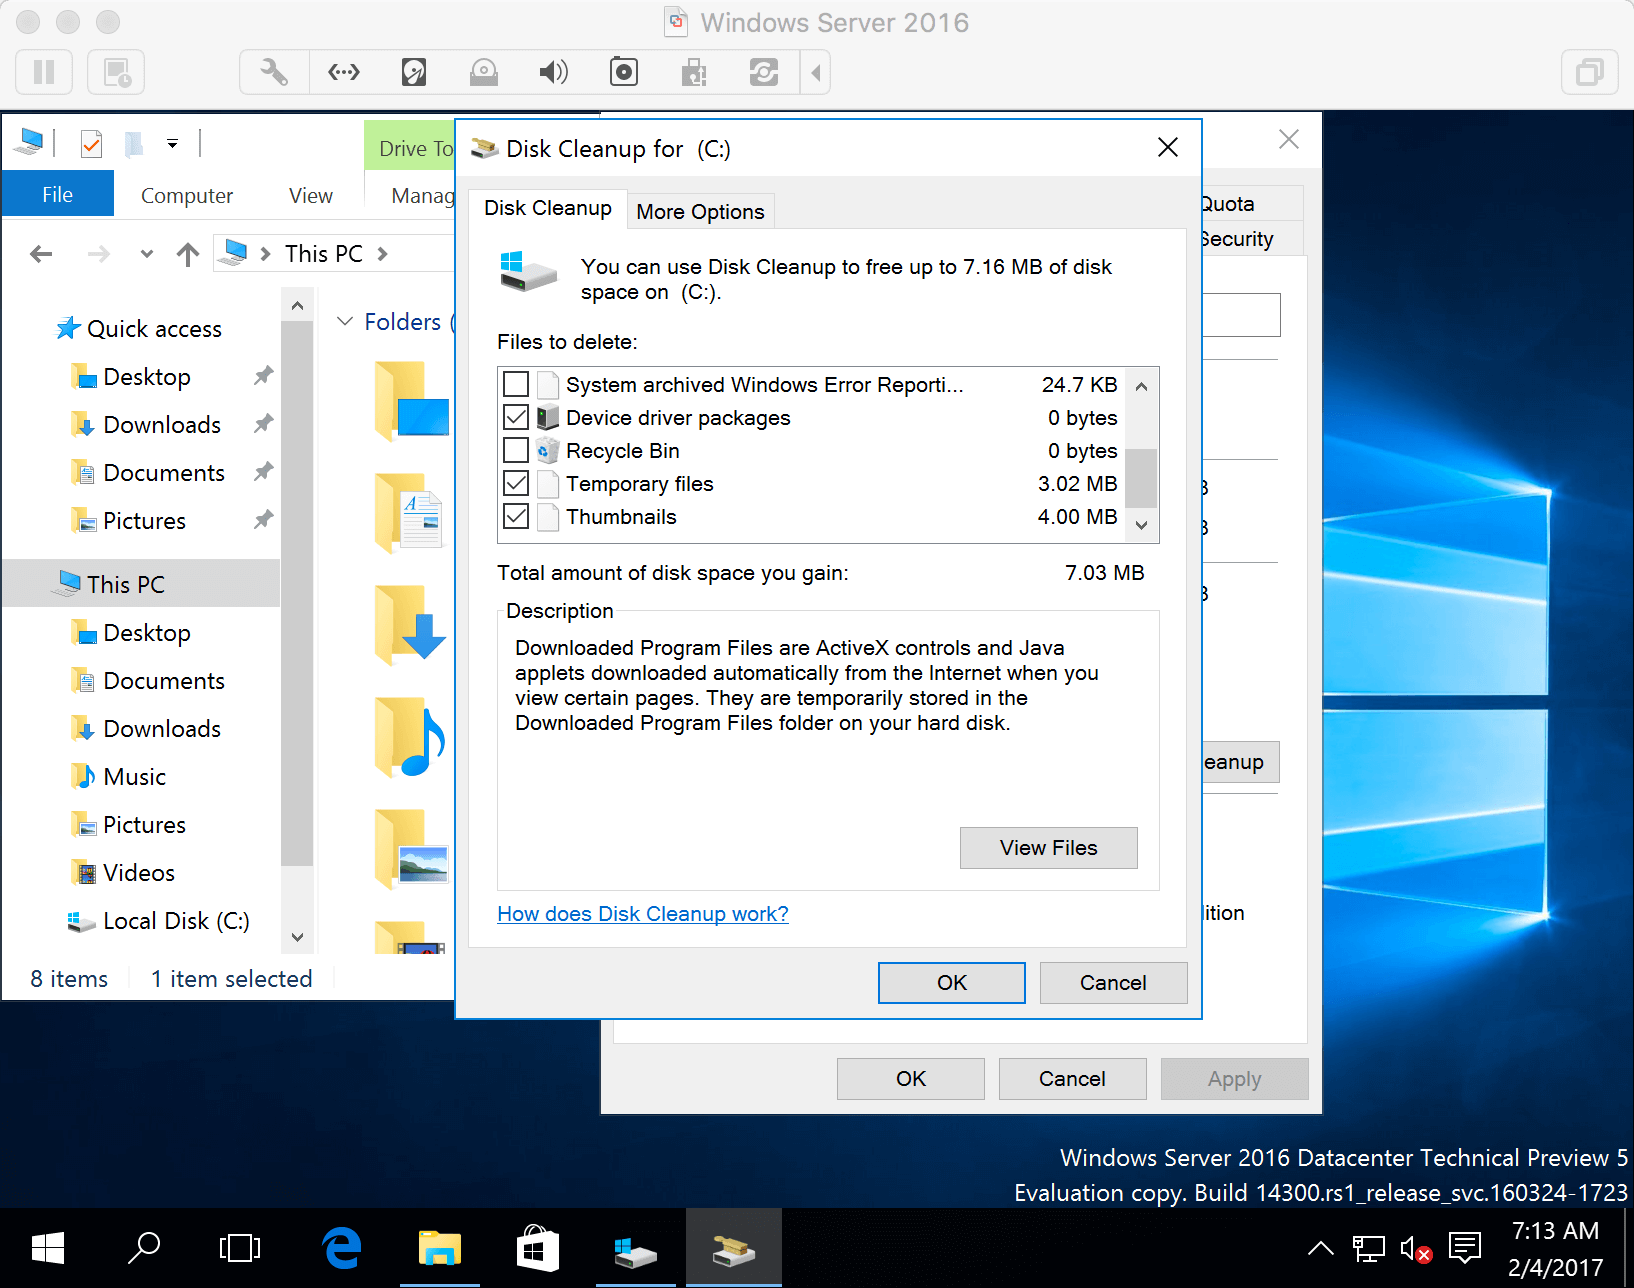Select the Disk Cleanup tab
Viewport: 1634px width, 1288px height.
548,208
